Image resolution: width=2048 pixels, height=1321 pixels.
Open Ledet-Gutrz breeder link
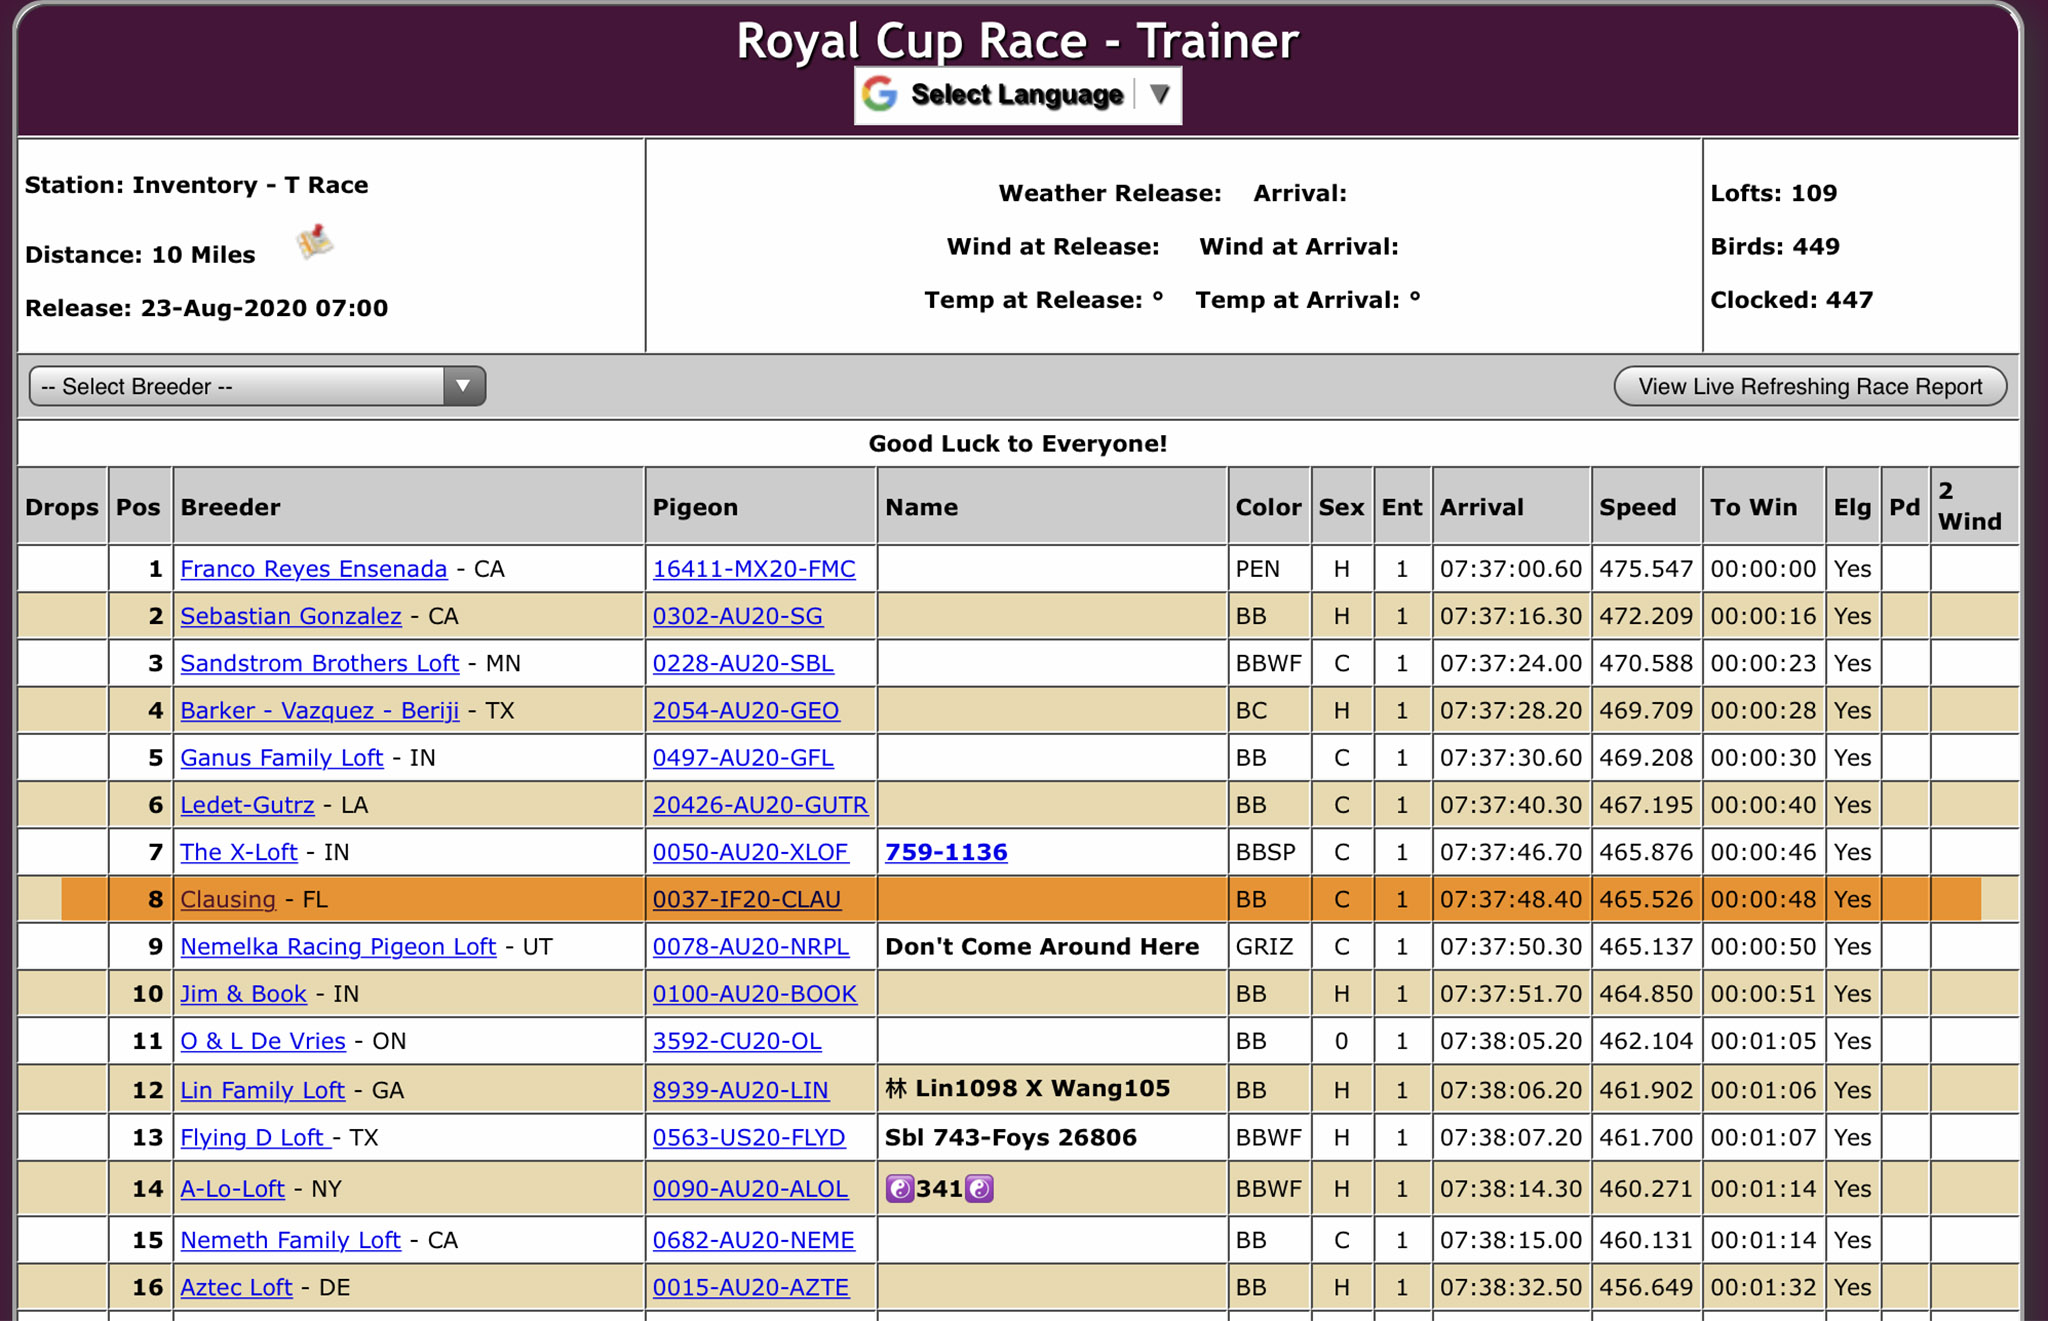(247, 805)
